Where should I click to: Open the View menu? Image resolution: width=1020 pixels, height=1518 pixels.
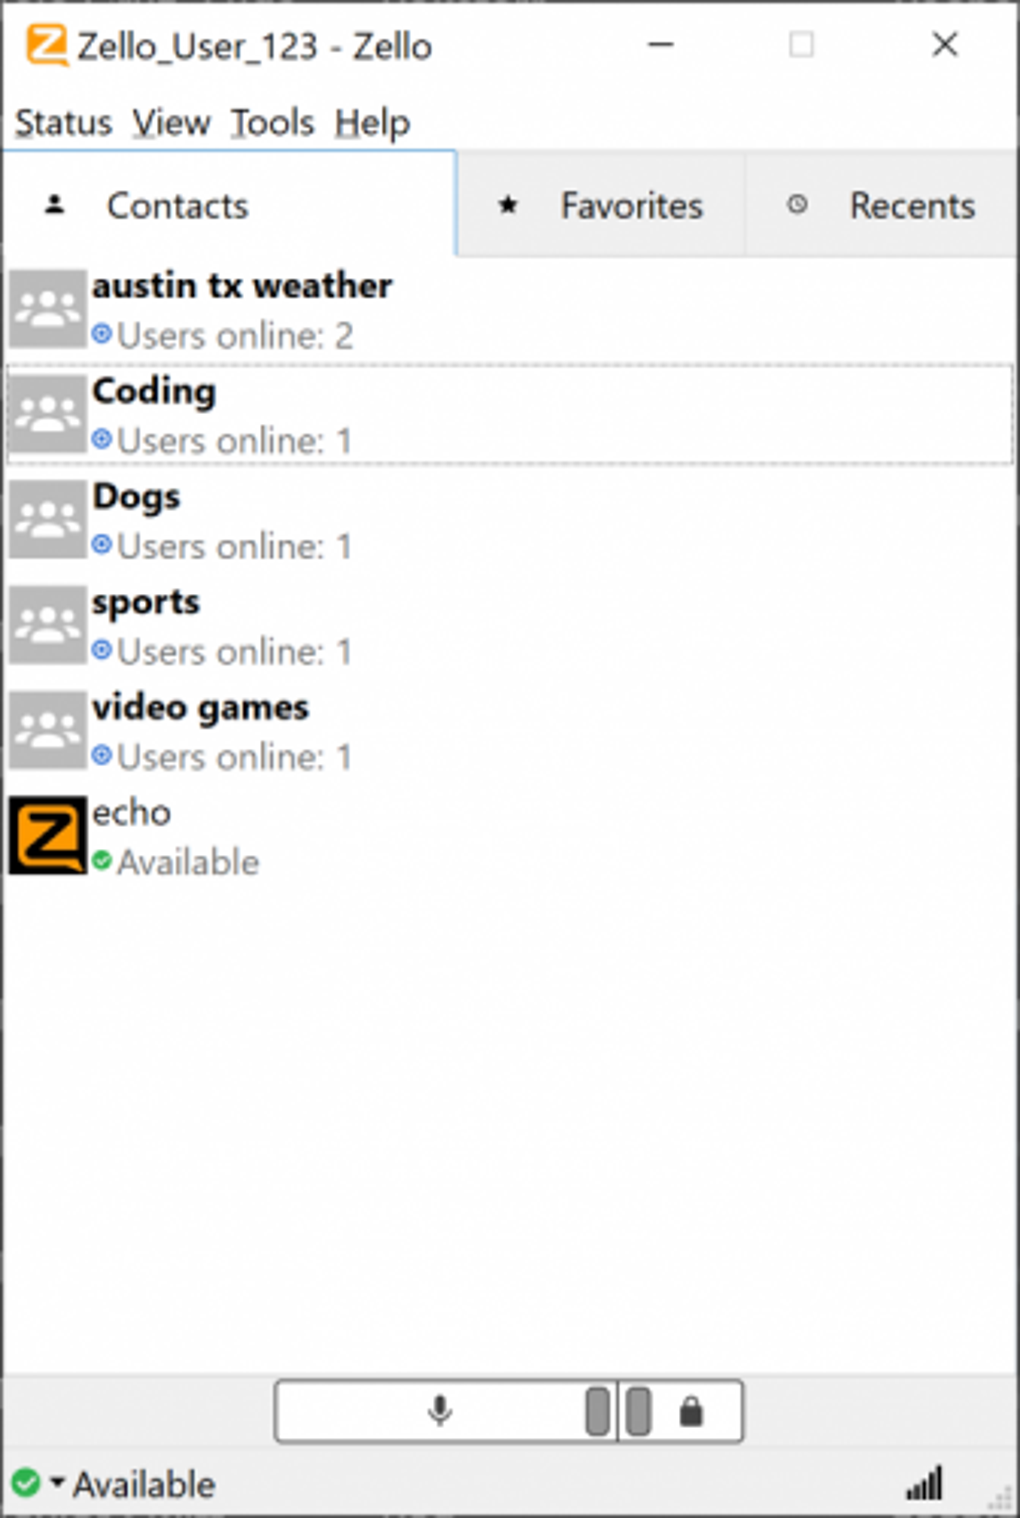[171, 123]
